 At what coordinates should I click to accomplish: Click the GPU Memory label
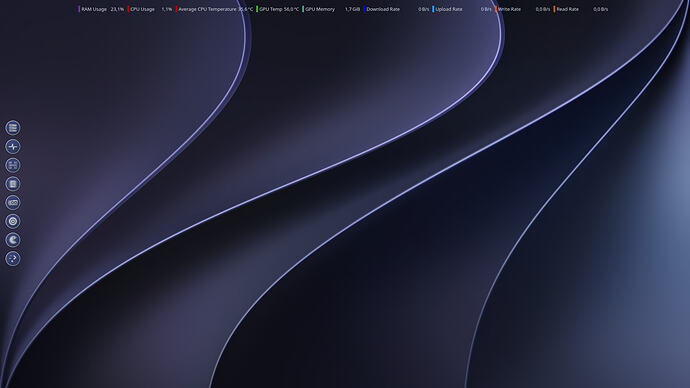pos(320,9)
